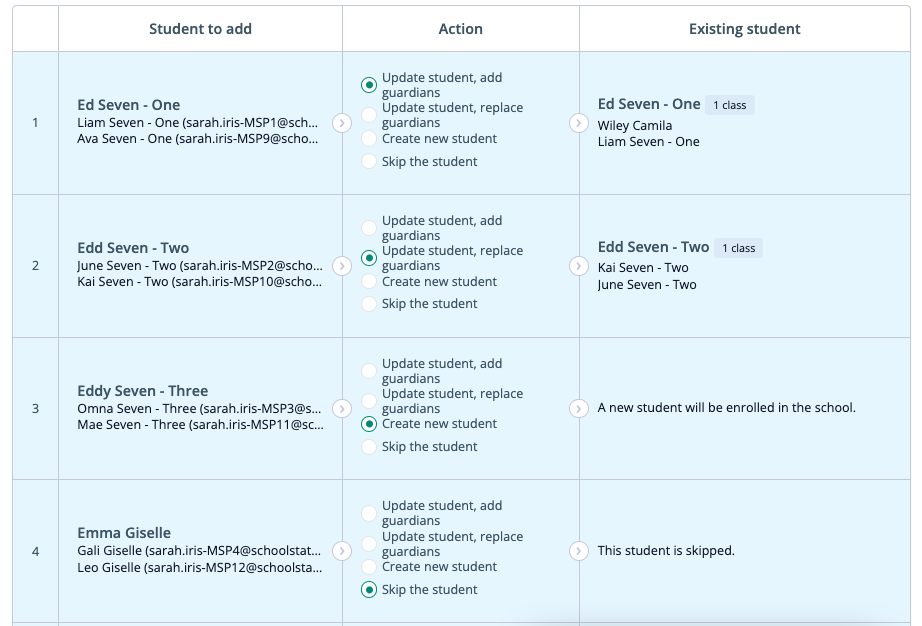Click arrow before 'This student is skipped'

point(578,551)
